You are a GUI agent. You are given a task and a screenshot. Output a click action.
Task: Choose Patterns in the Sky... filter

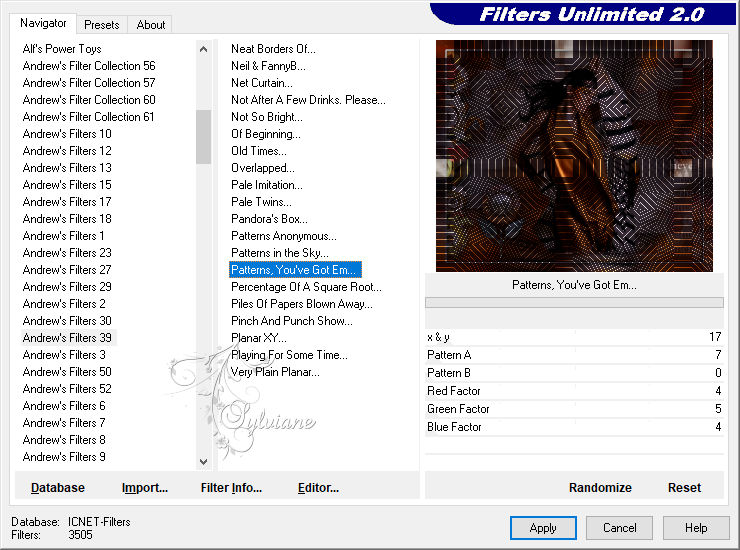[280, 253]
